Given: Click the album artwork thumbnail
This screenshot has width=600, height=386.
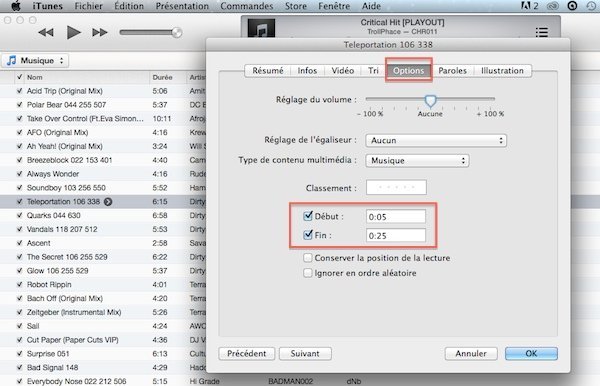Looking at the screenshot, I should (x=261, y=28).
